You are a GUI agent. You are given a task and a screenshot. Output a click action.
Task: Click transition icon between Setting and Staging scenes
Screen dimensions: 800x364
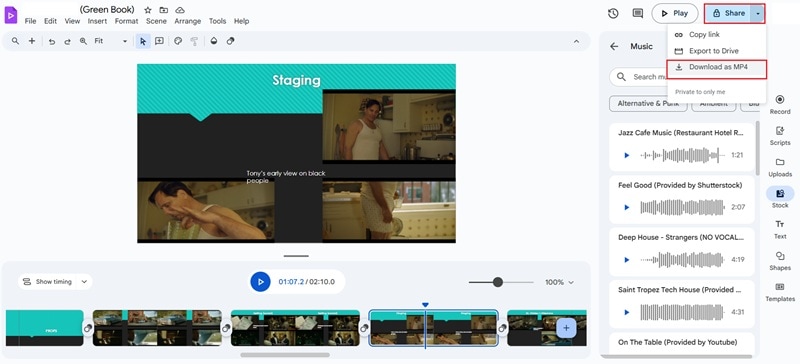[x=364, y=329]
